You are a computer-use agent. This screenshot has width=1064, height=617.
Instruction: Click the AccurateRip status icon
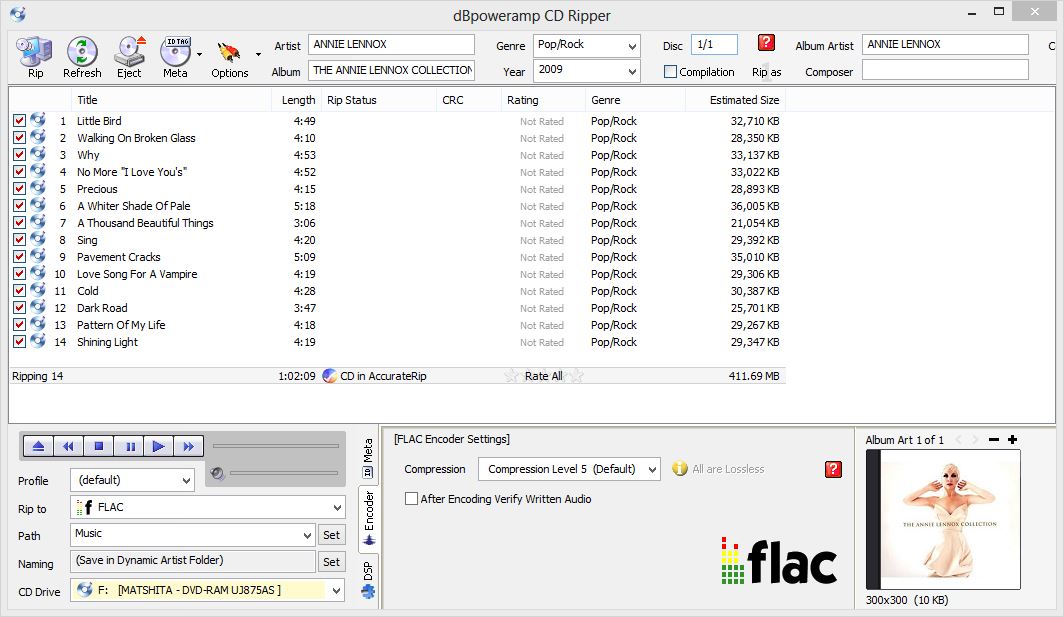click(329, 375)
